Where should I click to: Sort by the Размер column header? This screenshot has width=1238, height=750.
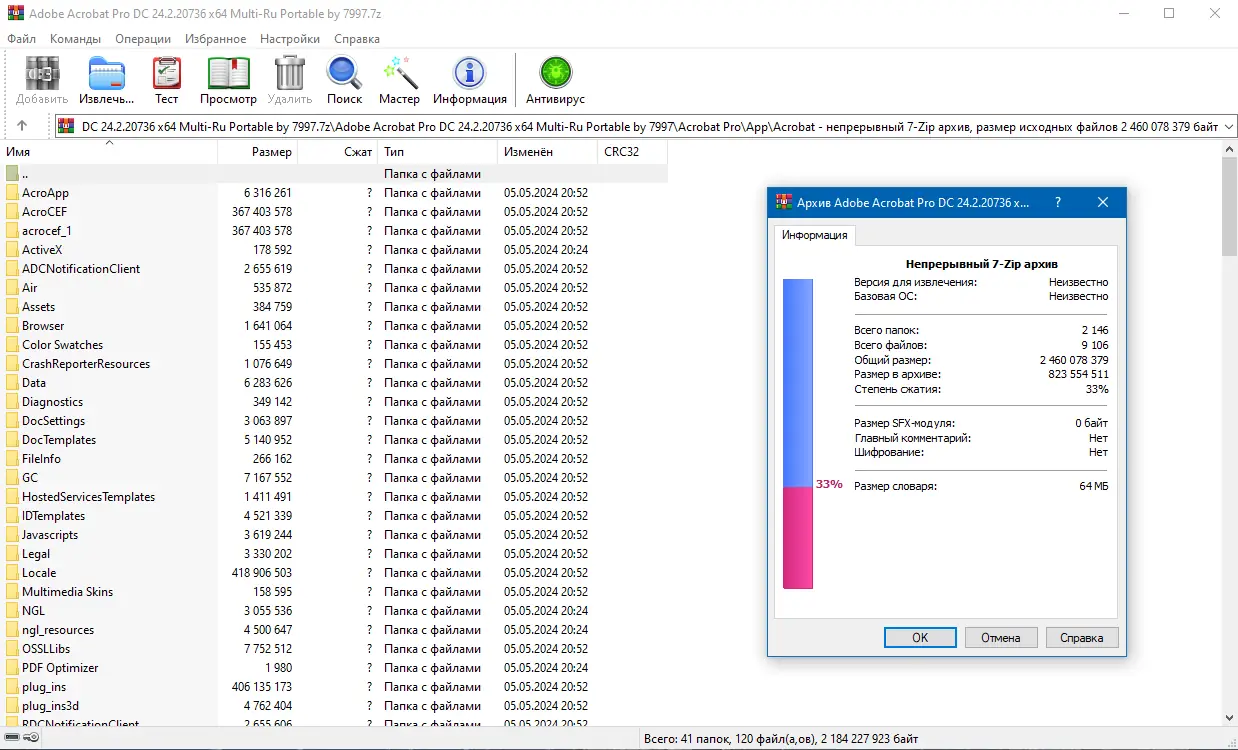click(258, 152)
